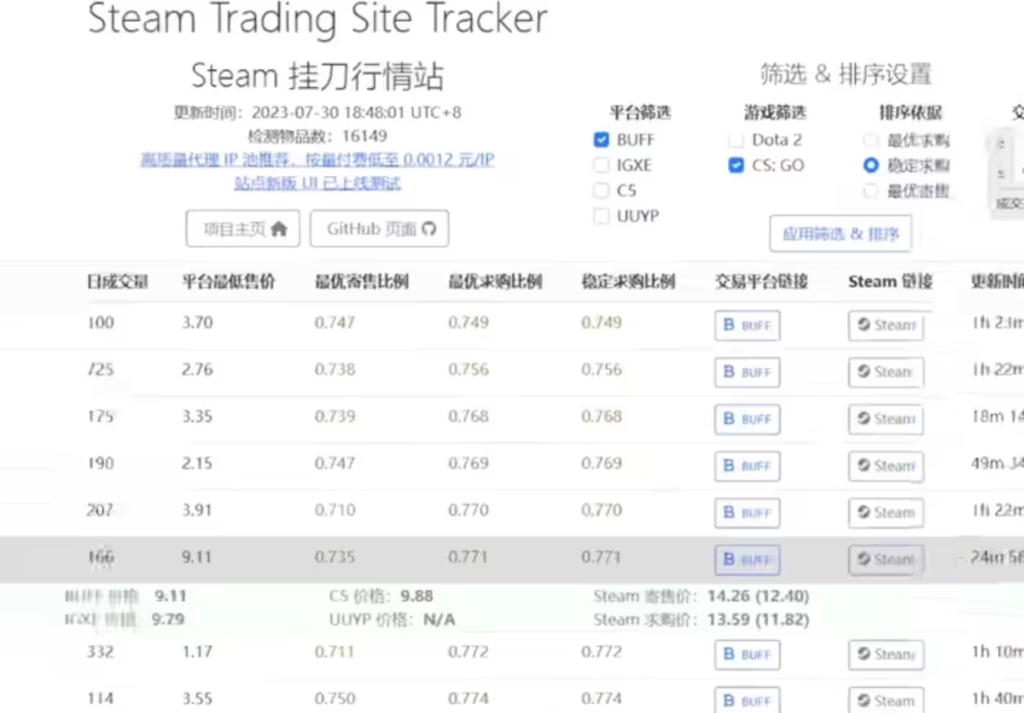Check the IGXE platform filter
The height and width of the screenshot is (713, 1024).
601,165
